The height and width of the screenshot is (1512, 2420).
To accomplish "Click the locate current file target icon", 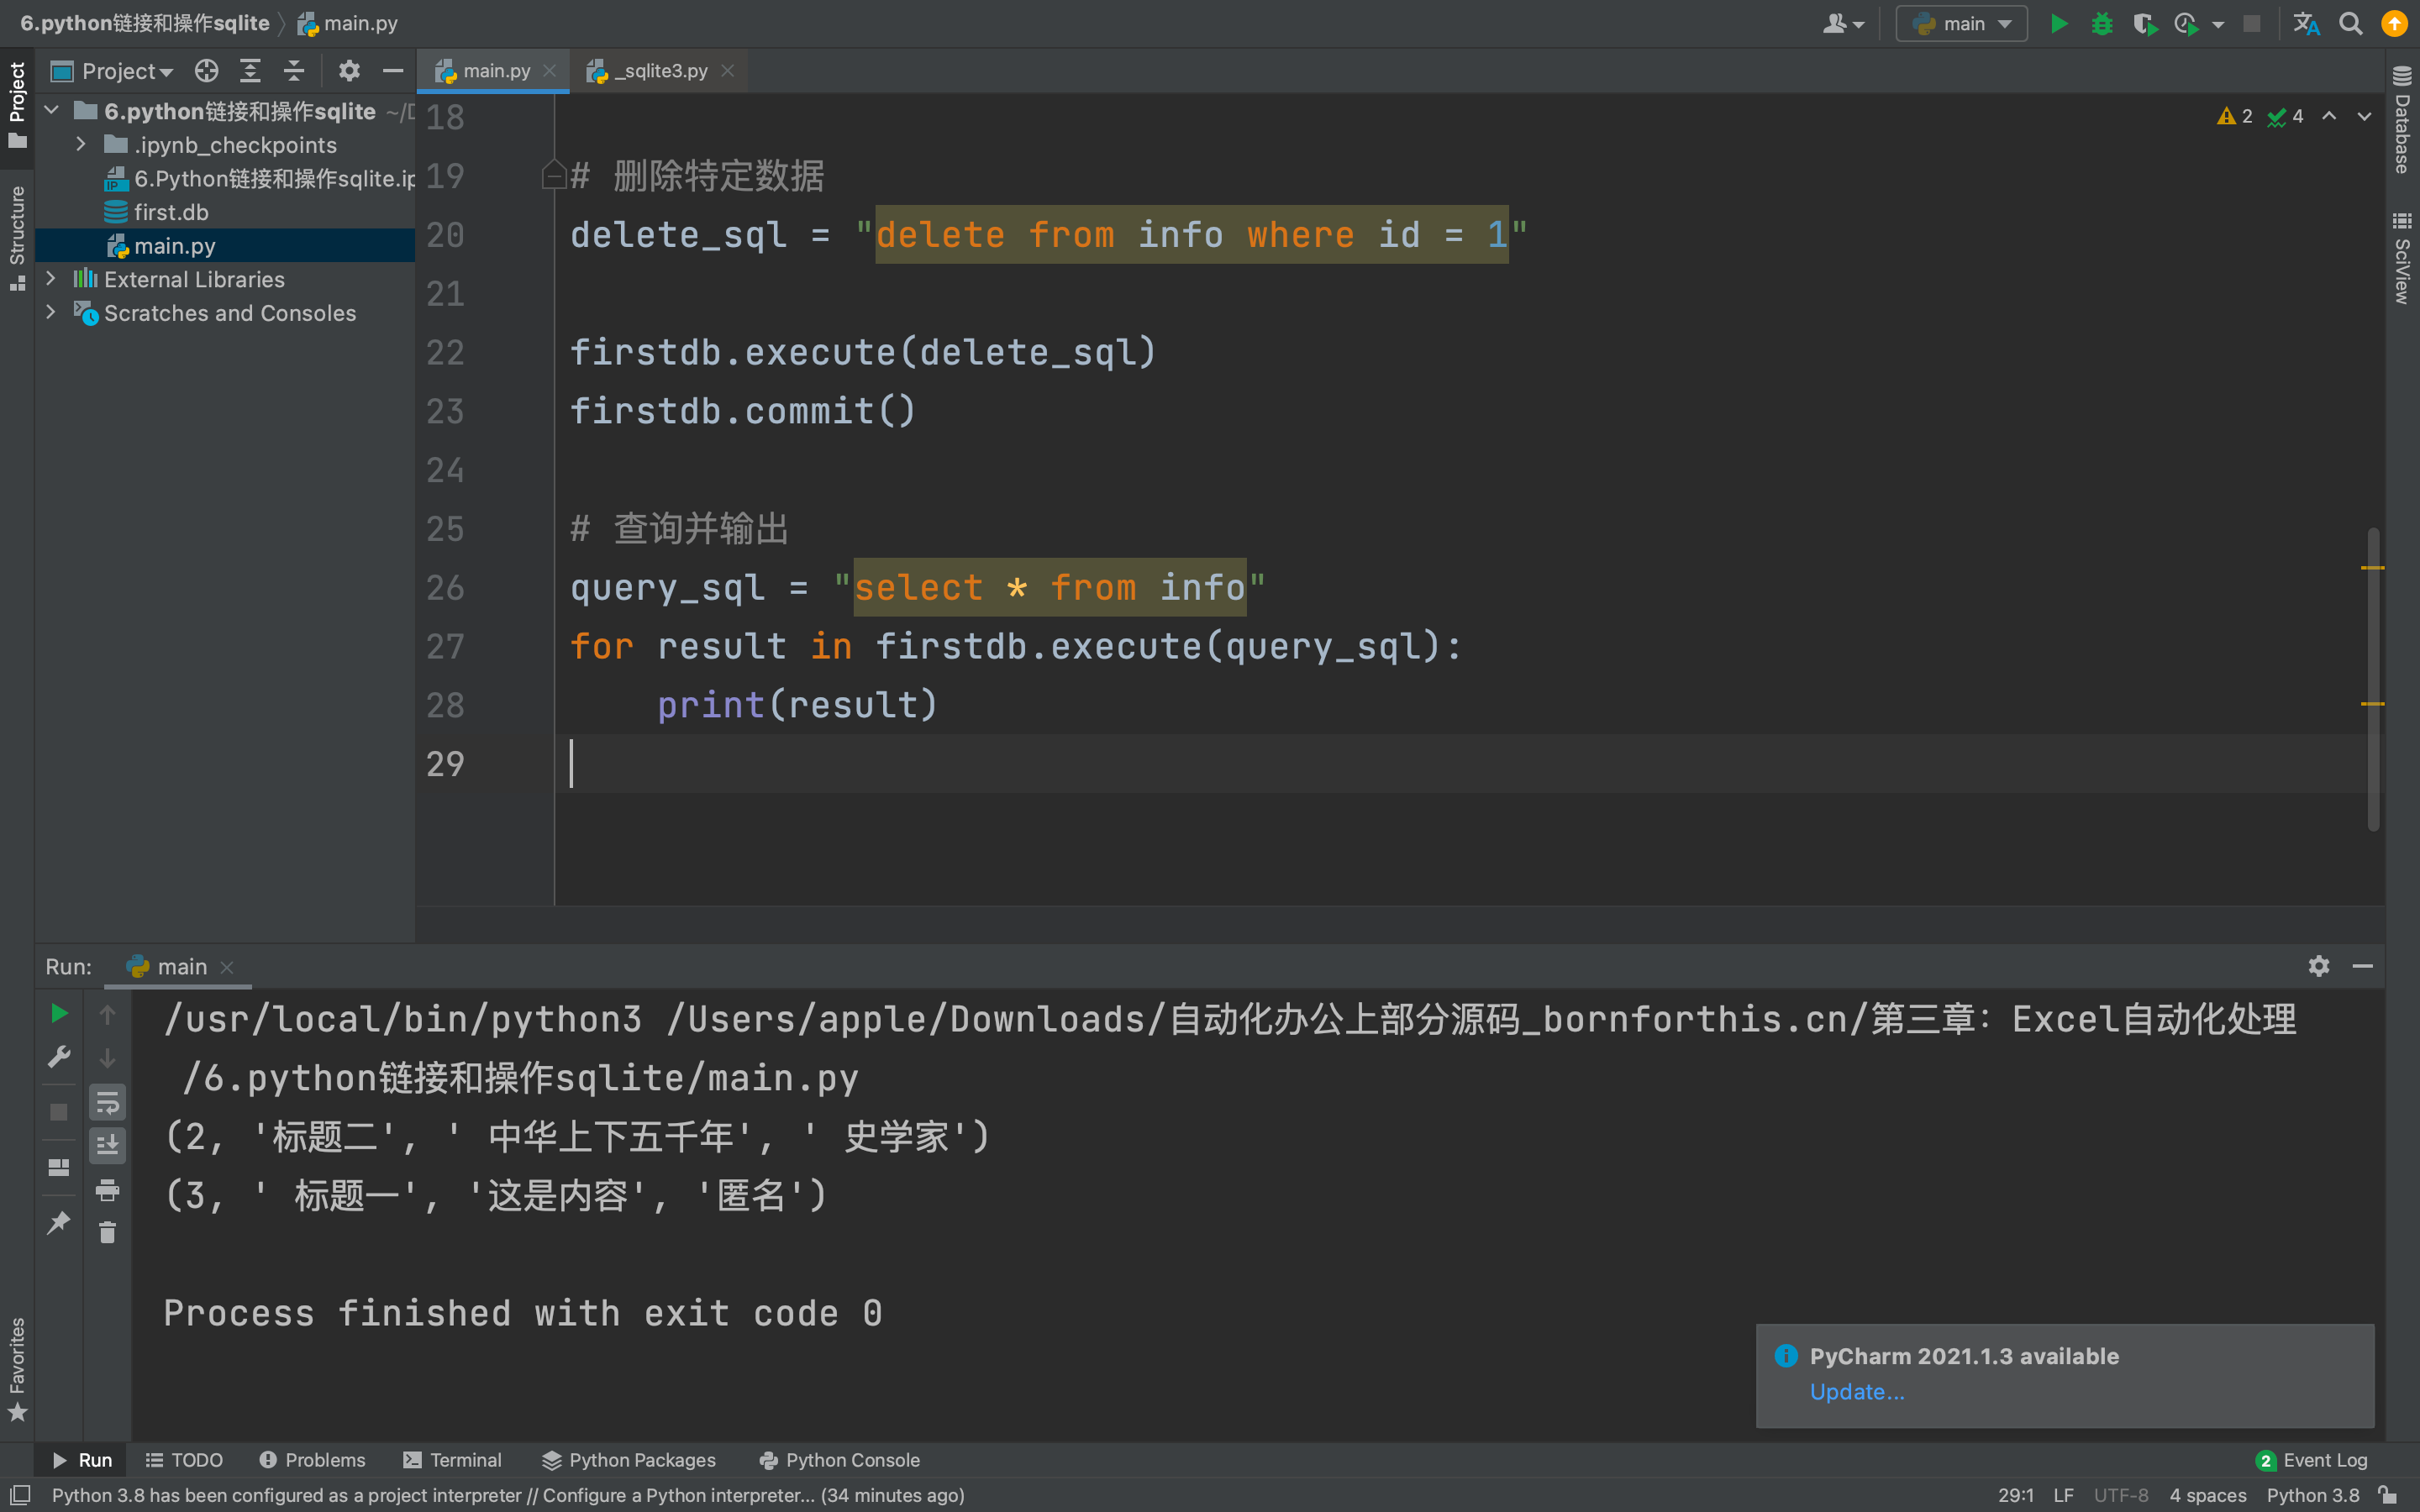I will tap(207, 71).
